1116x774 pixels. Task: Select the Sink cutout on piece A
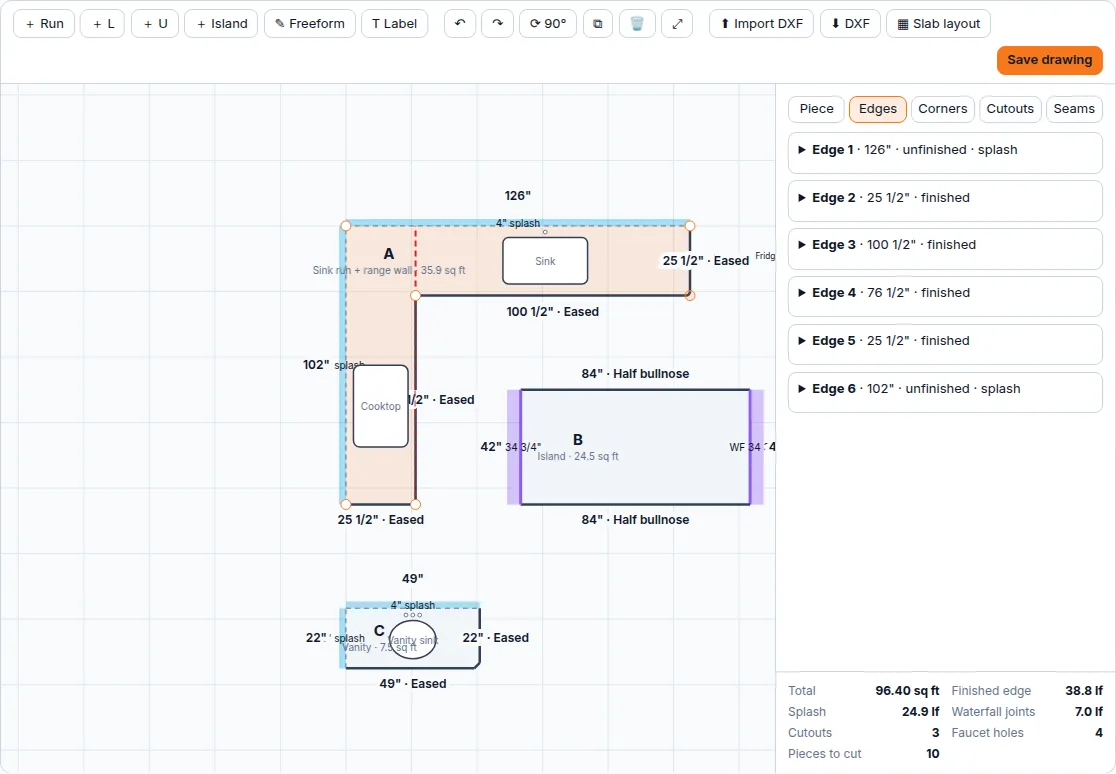pyautogui.click(x=545, y=261)
